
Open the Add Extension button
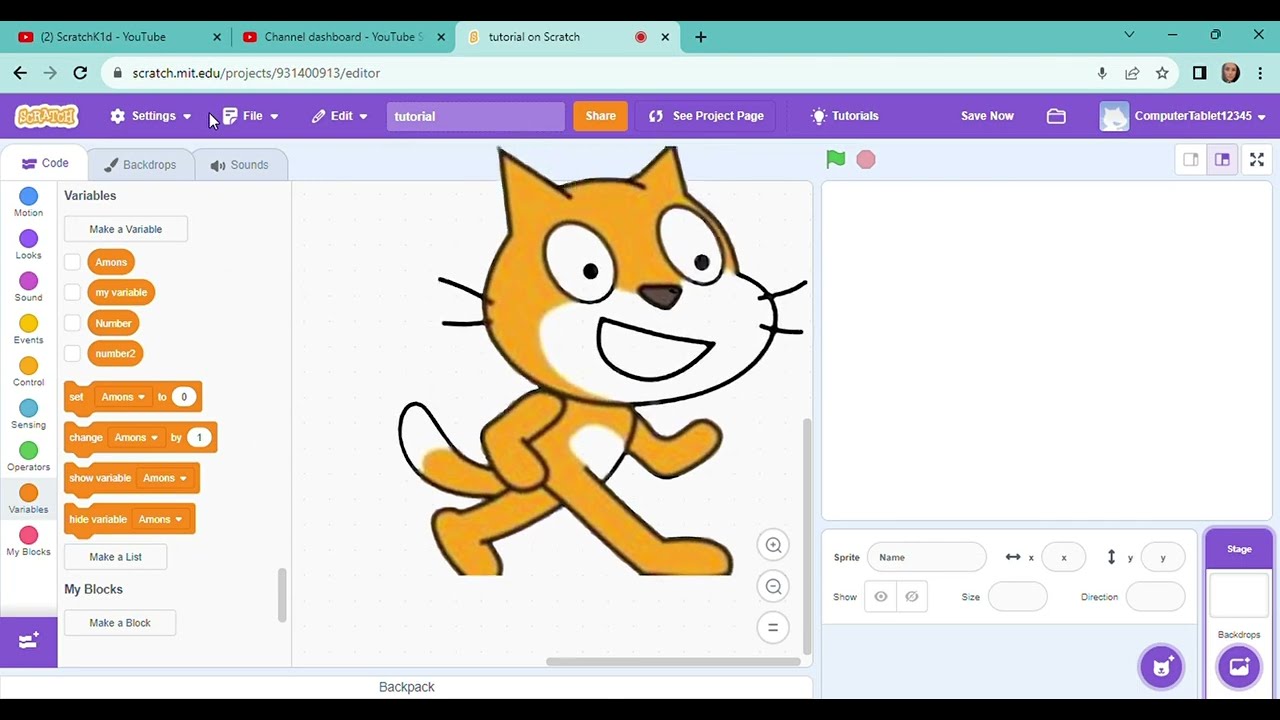(28, 641)
